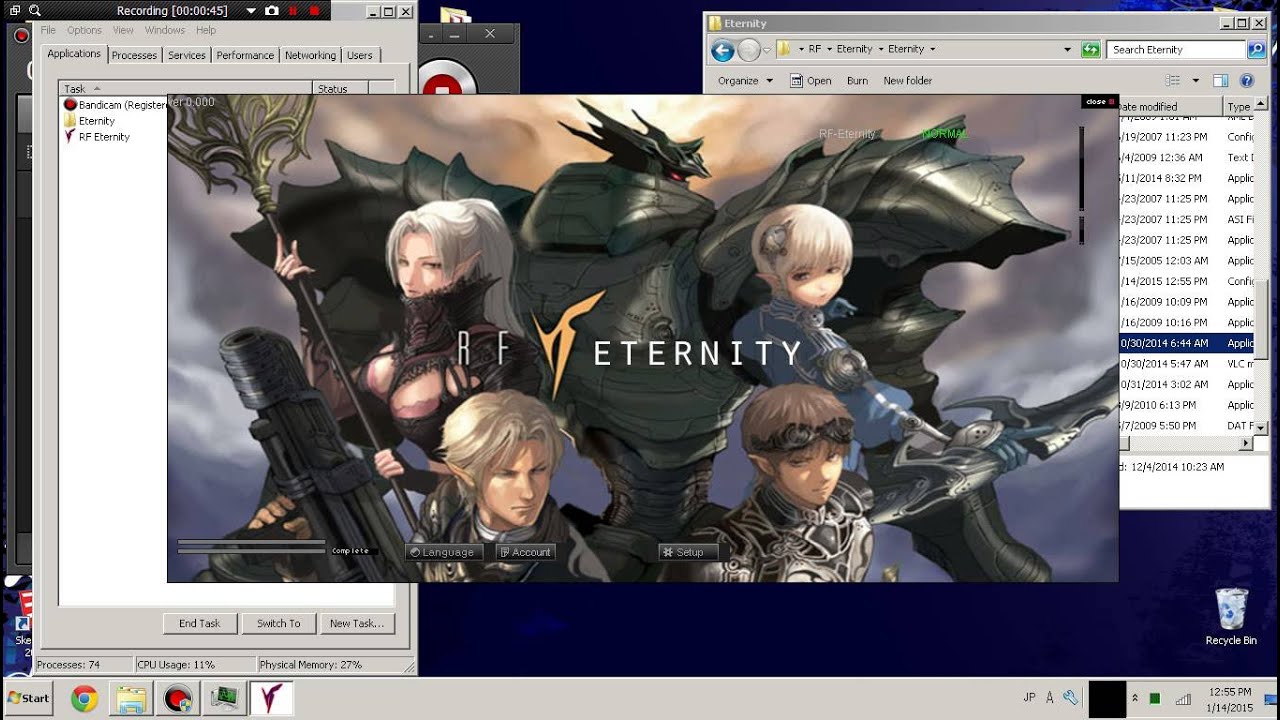Open the Recycle Bin on the desktop
Image resolution: width=1280 pixels, height=720 pixels.
tap(1231, 616)
